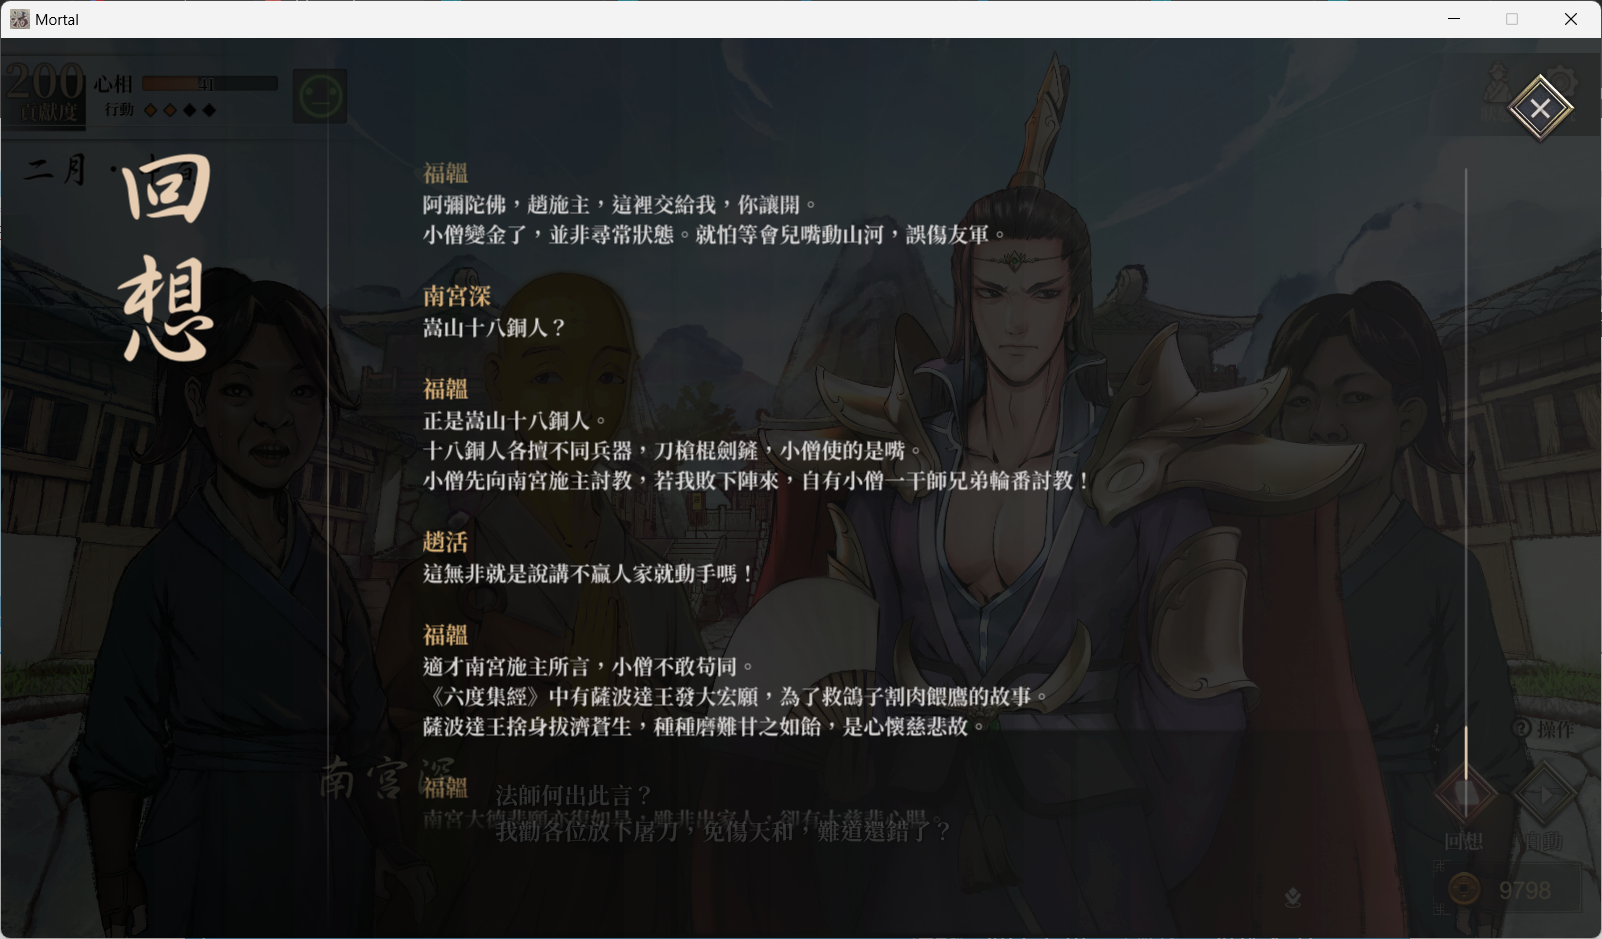This screenshot has width=1602, height=939.
Task: Close the 回想 recall log overlay
Action: tap(1540, 108)
